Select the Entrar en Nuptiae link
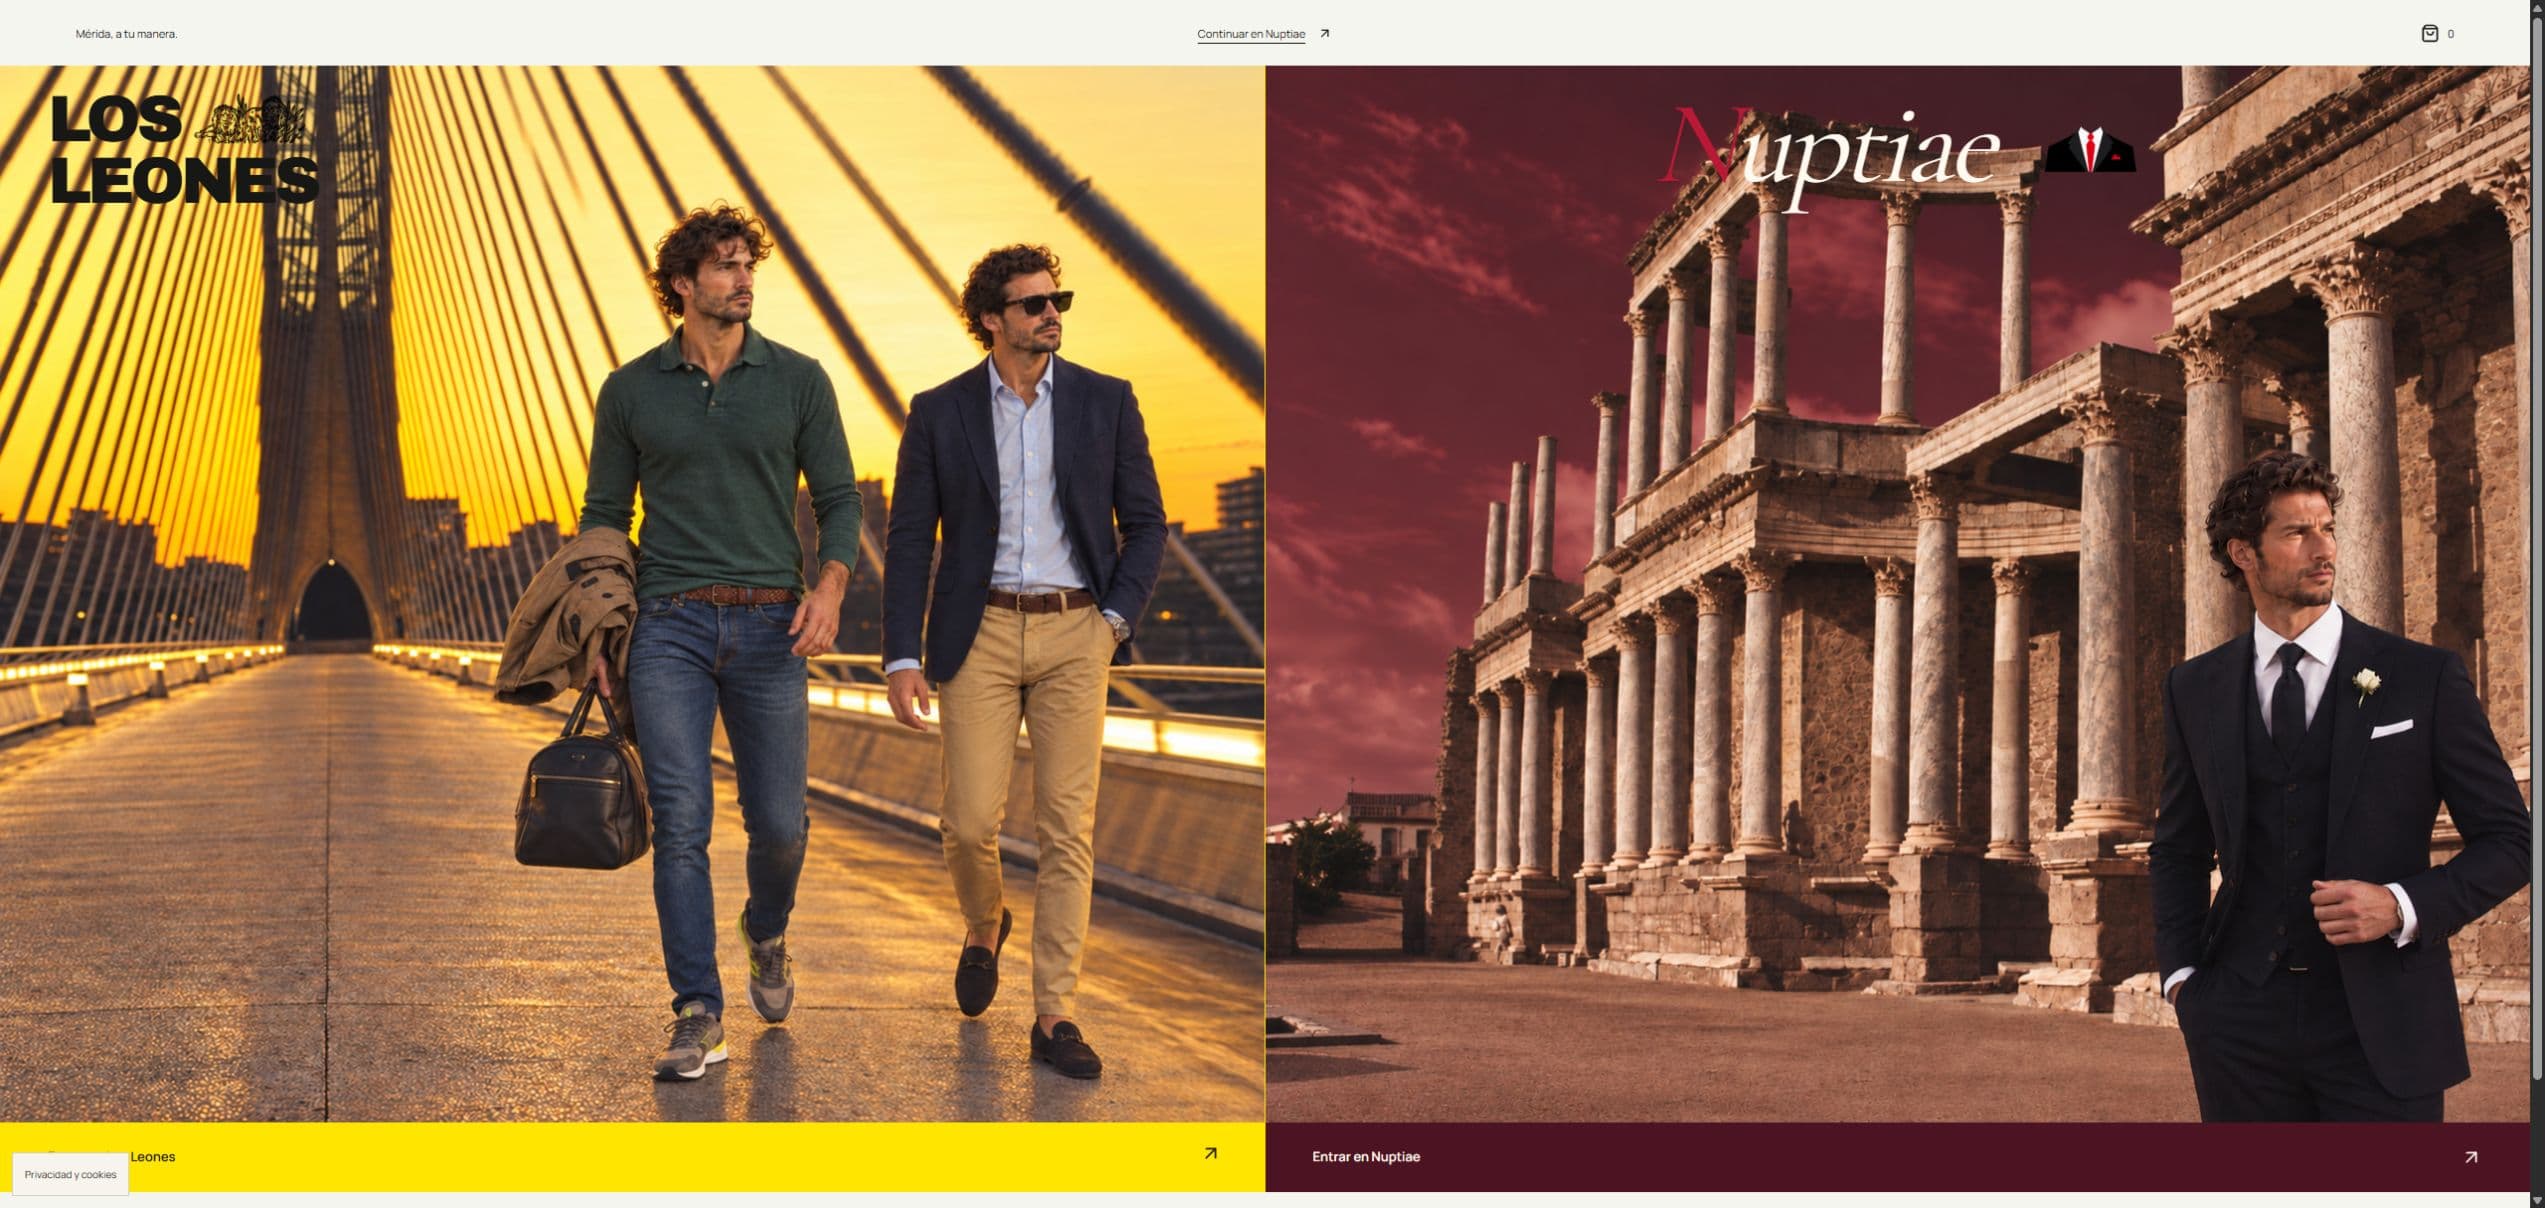 tap(1365, 1157)
